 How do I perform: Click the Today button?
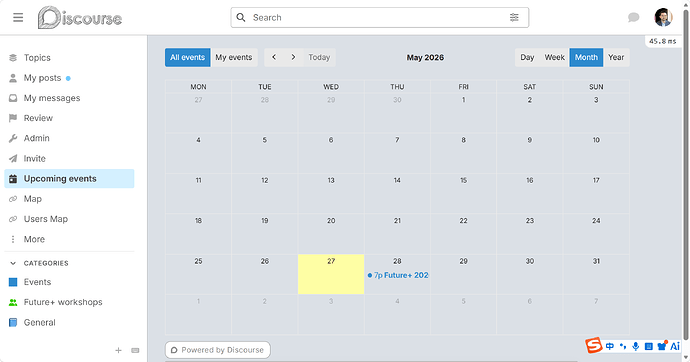pyautogui.click(x=319, y=58)
